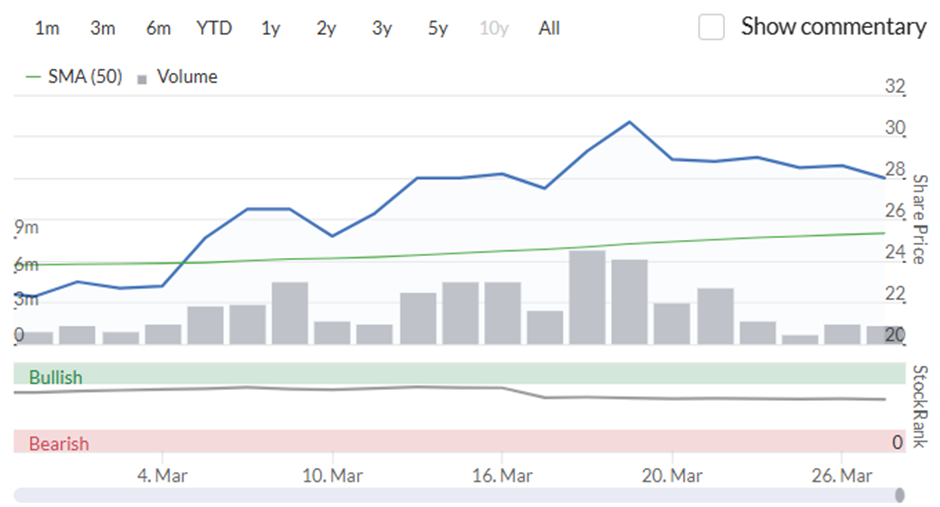Click the 20. Mar axis label

(x=672, y=476)
